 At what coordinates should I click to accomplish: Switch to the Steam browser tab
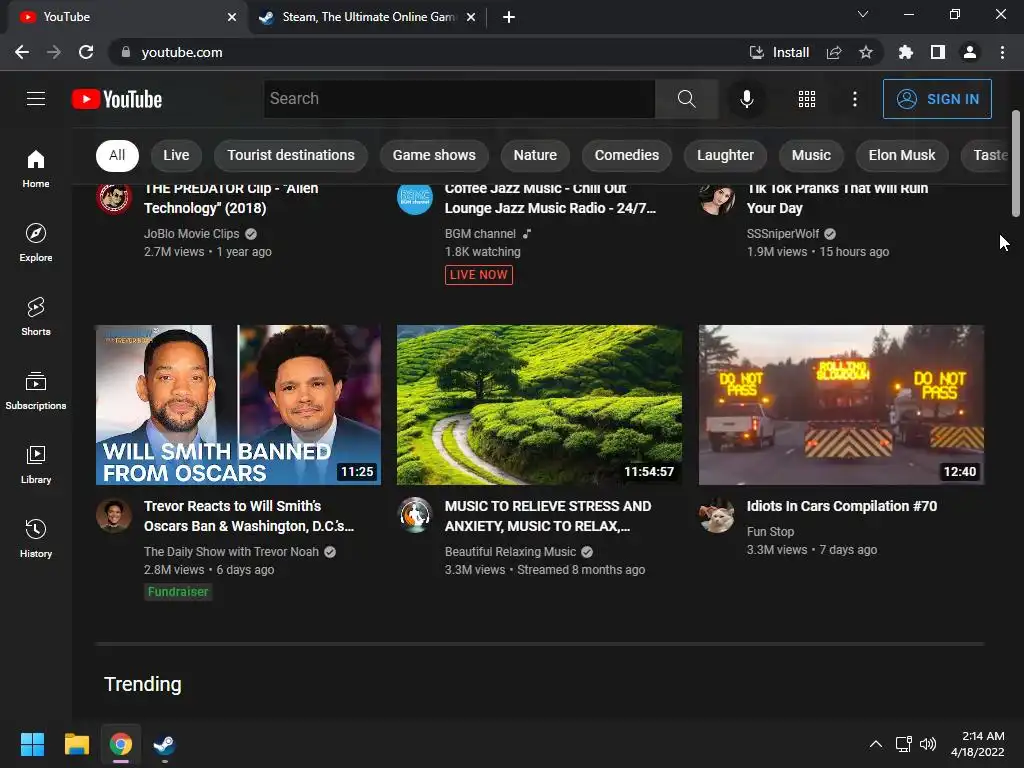pyautogui.click(x=368, y=17)
